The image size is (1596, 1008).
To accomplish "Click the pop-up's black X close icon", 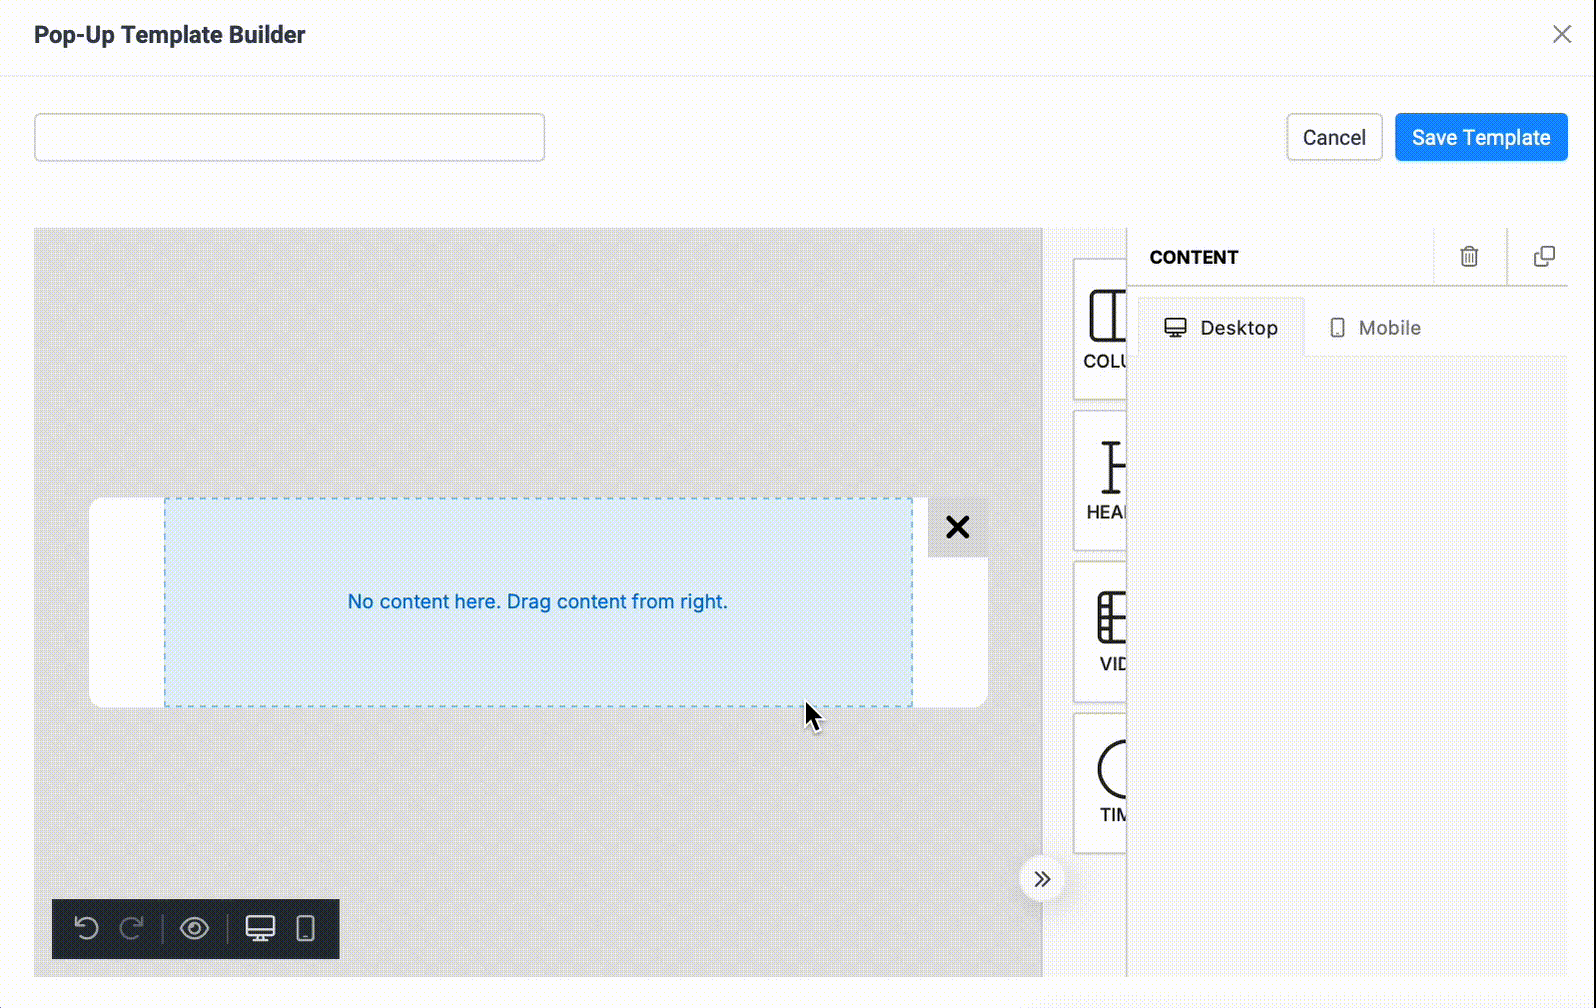I will (x=957, y=527).
